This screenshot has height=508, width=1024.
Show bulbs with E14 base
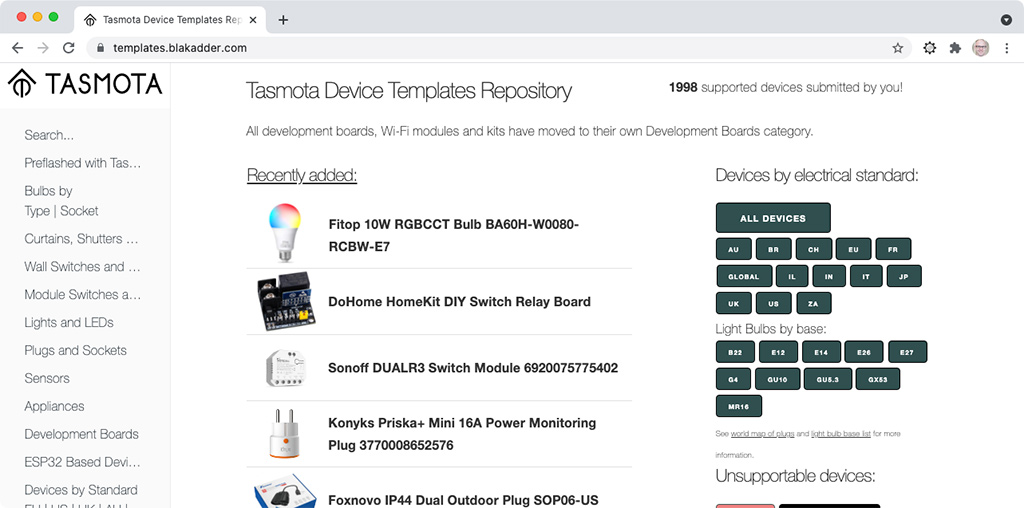point(821,352)
